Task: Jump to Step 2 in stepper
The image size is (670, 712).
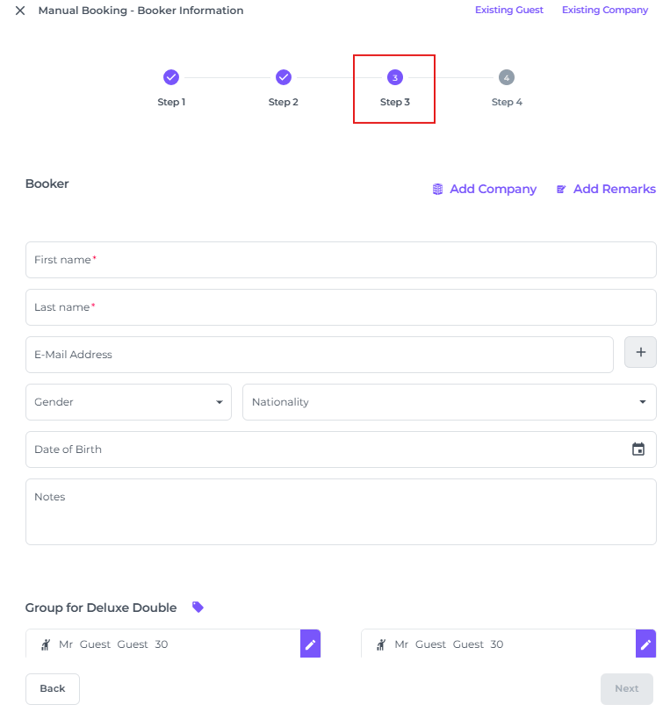Action: pos(283,78)
